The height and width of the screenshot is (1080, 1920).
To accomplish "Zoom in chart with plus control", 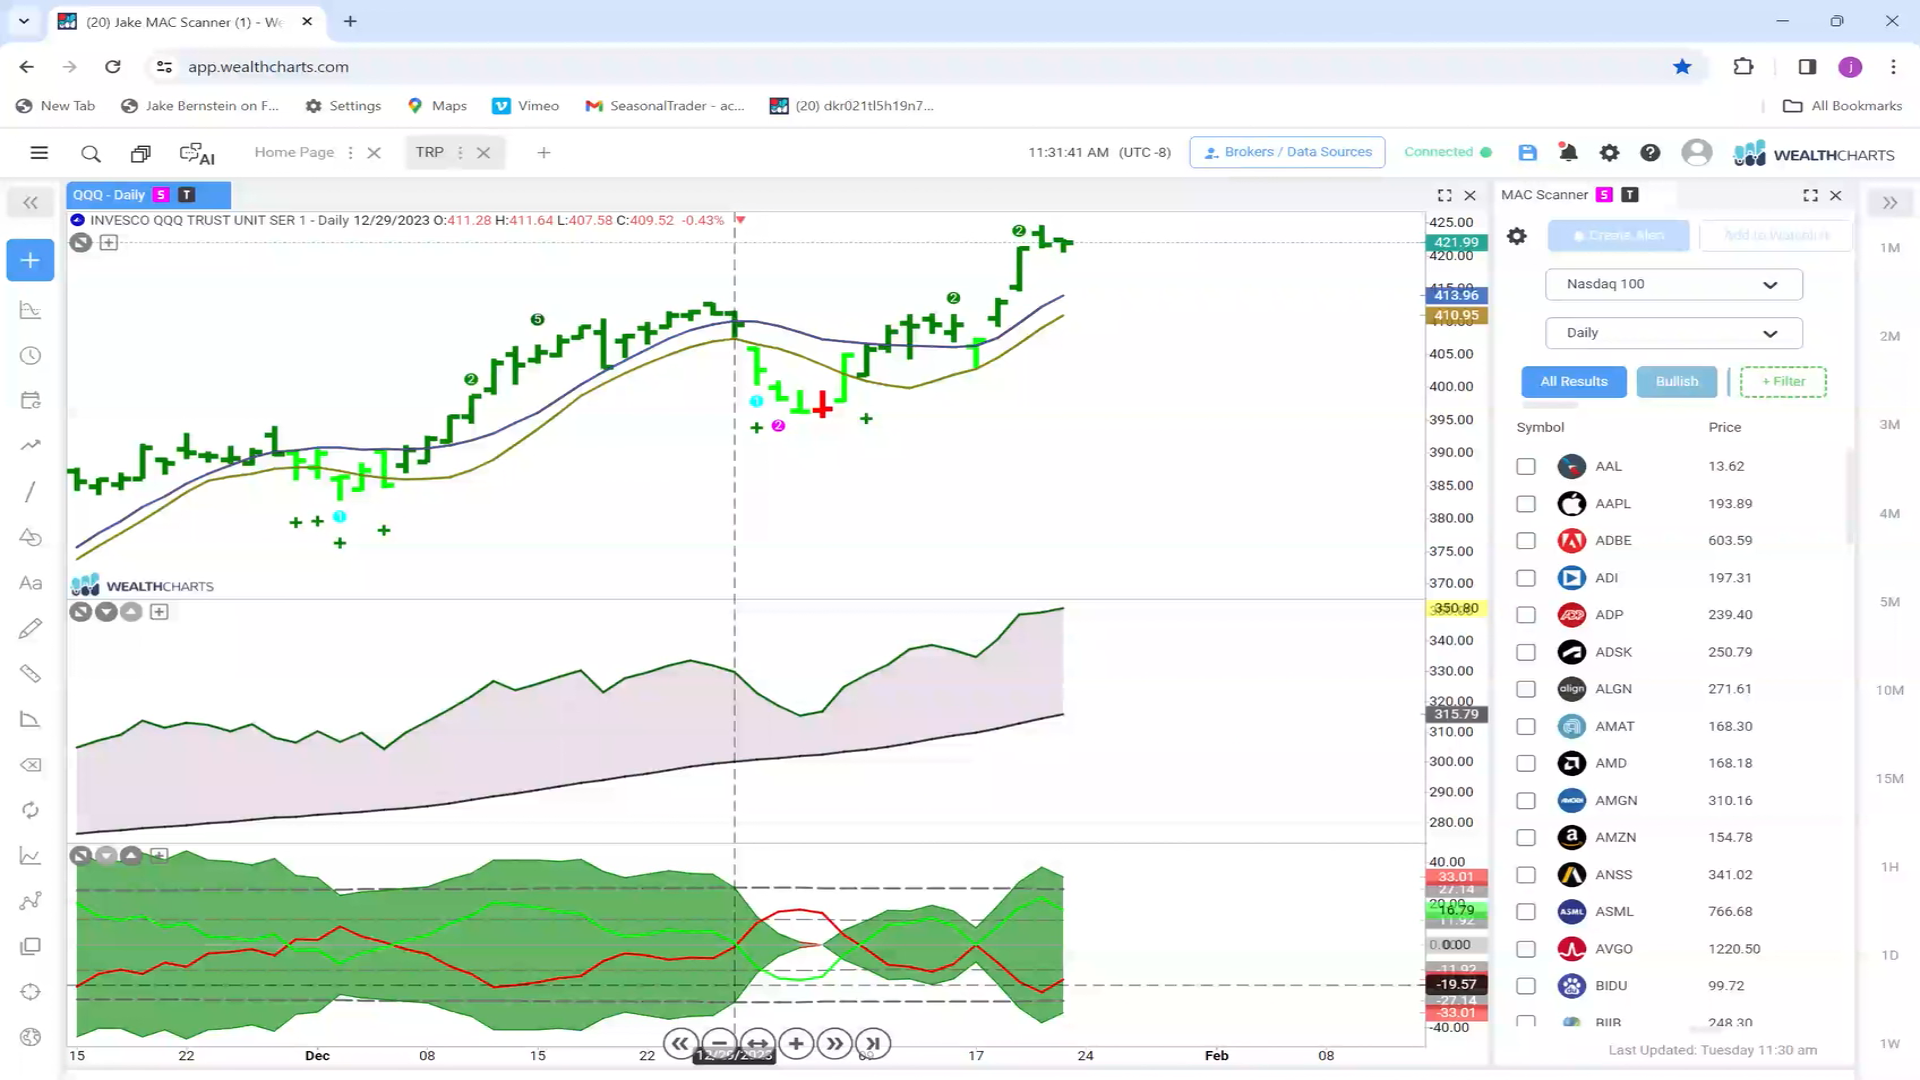I will coord(796,1044).
